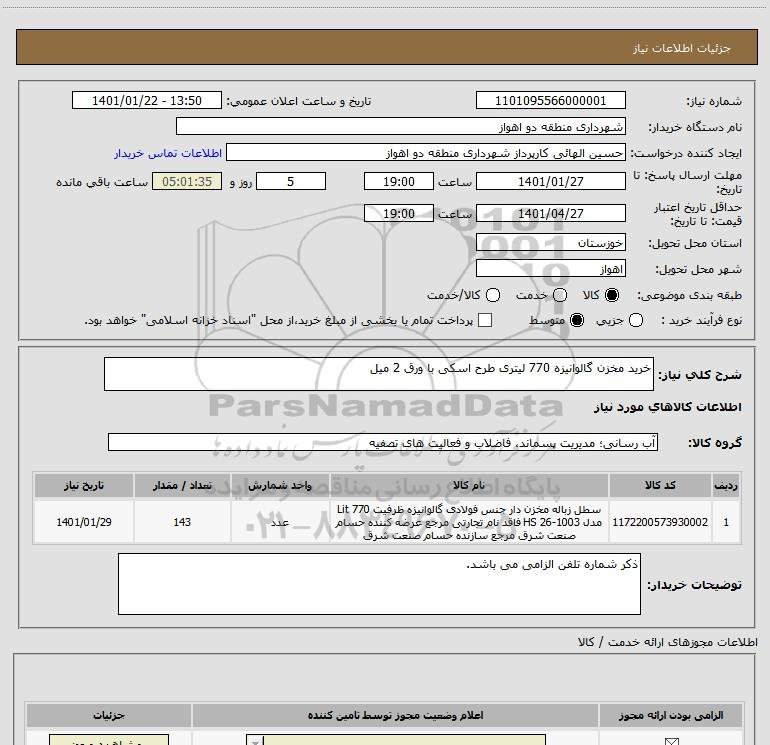Click the buyer notes text area
Image resolution: width=770 pixels, height=745 pixels.
(x=379, y=584)
